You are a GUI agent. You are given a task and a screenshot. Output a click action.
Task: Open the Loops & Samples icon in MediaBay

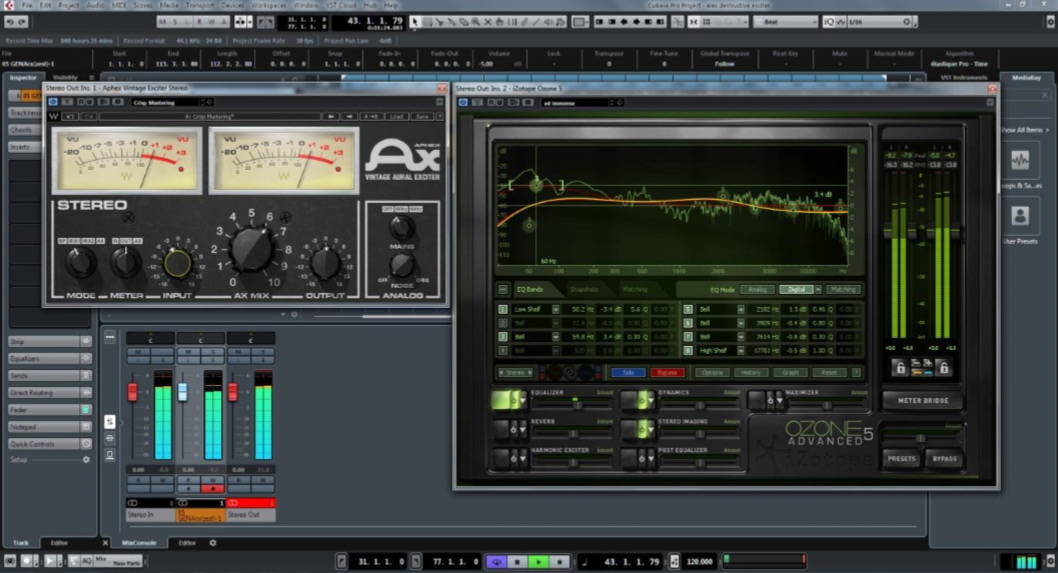pos(1020,161)
